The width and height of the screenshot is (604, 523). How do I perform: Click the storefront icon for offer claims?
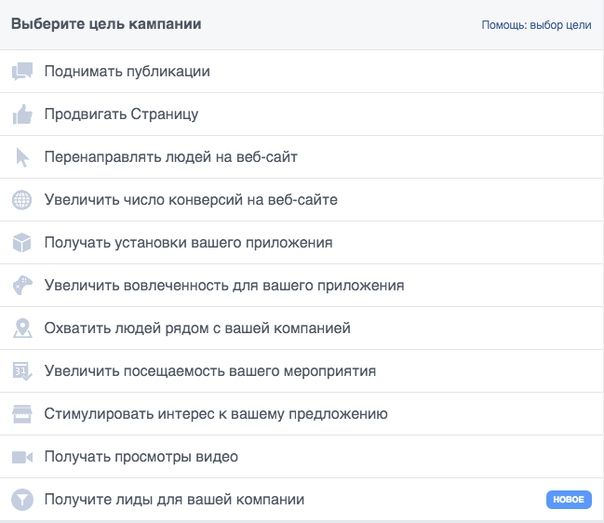point(22,414)
